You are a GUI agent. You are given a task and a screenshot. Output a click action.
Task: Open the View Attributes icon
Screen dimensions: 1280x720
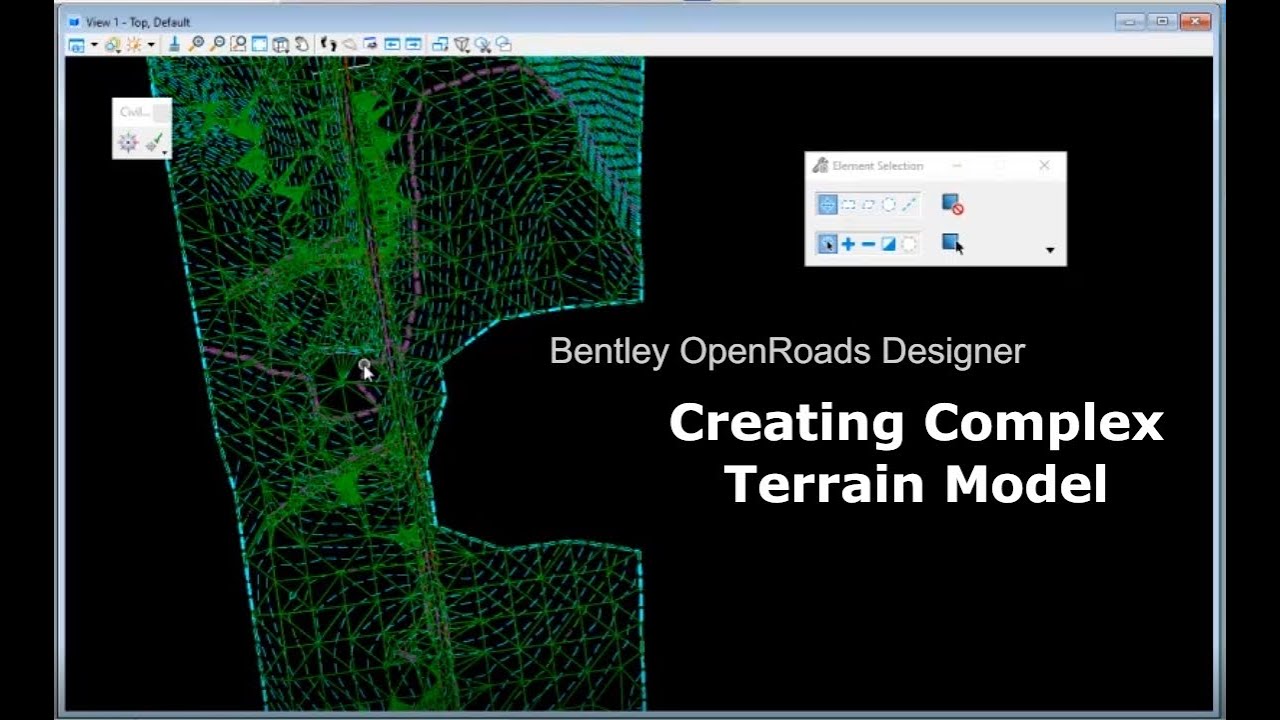[76, 44]
